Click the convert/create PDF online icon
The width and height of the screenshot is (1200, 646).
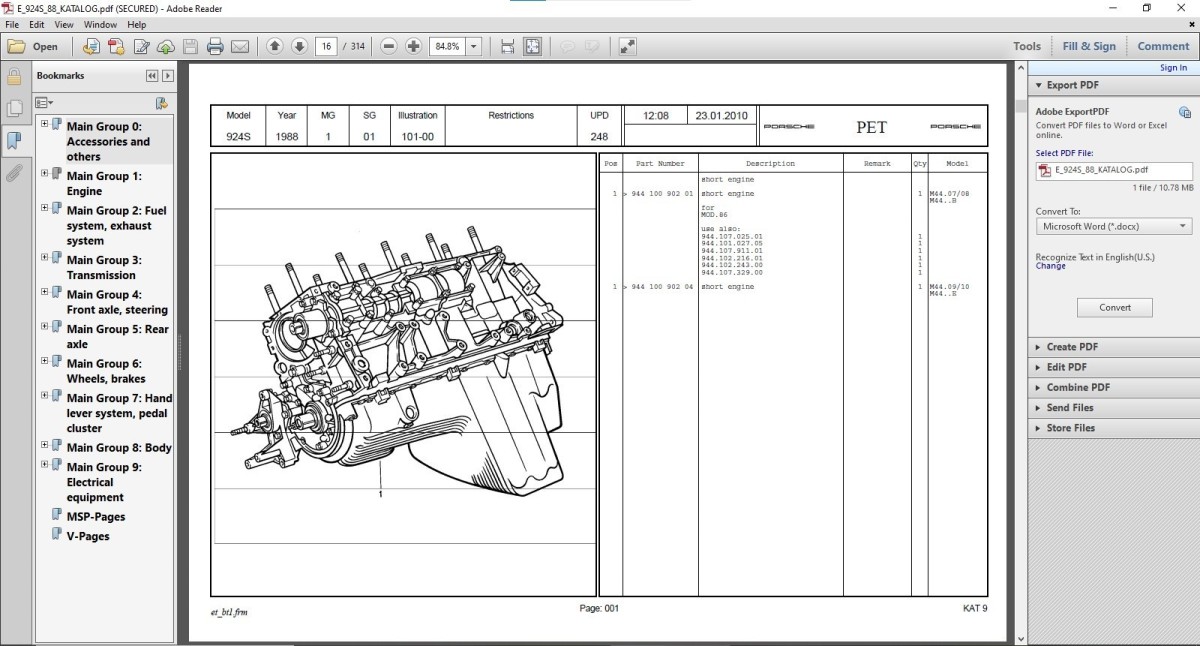(x=91, y=46)
